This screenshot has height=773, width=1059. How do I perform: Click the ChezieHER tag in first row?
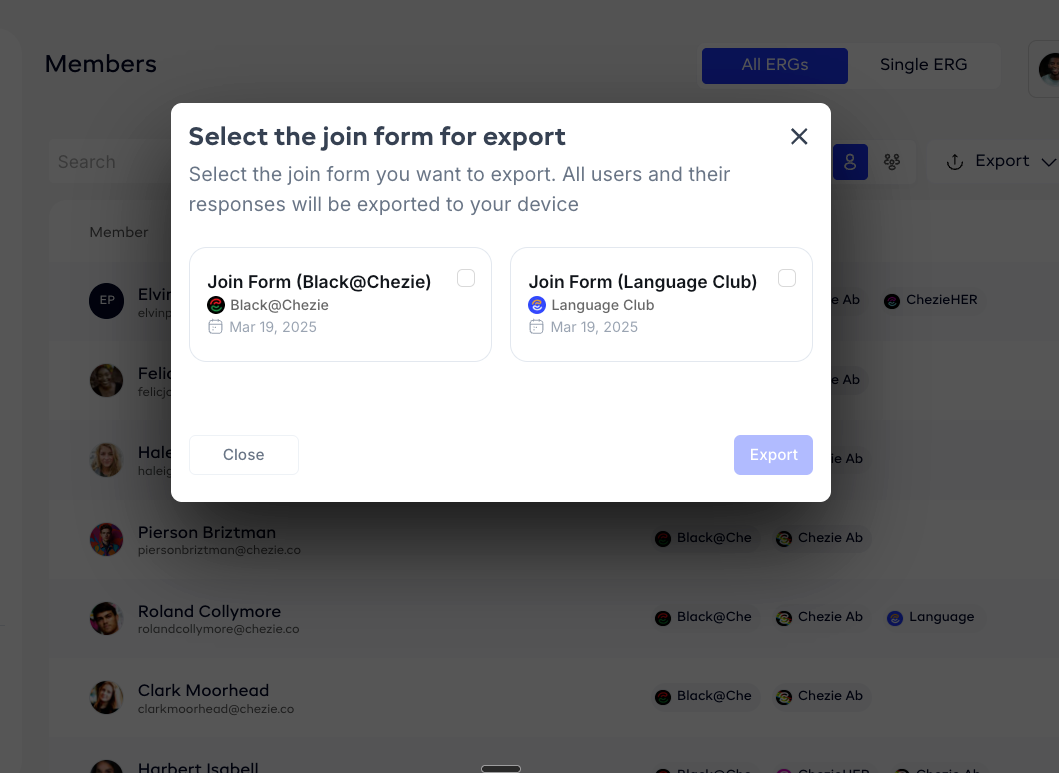click(931, 300)
